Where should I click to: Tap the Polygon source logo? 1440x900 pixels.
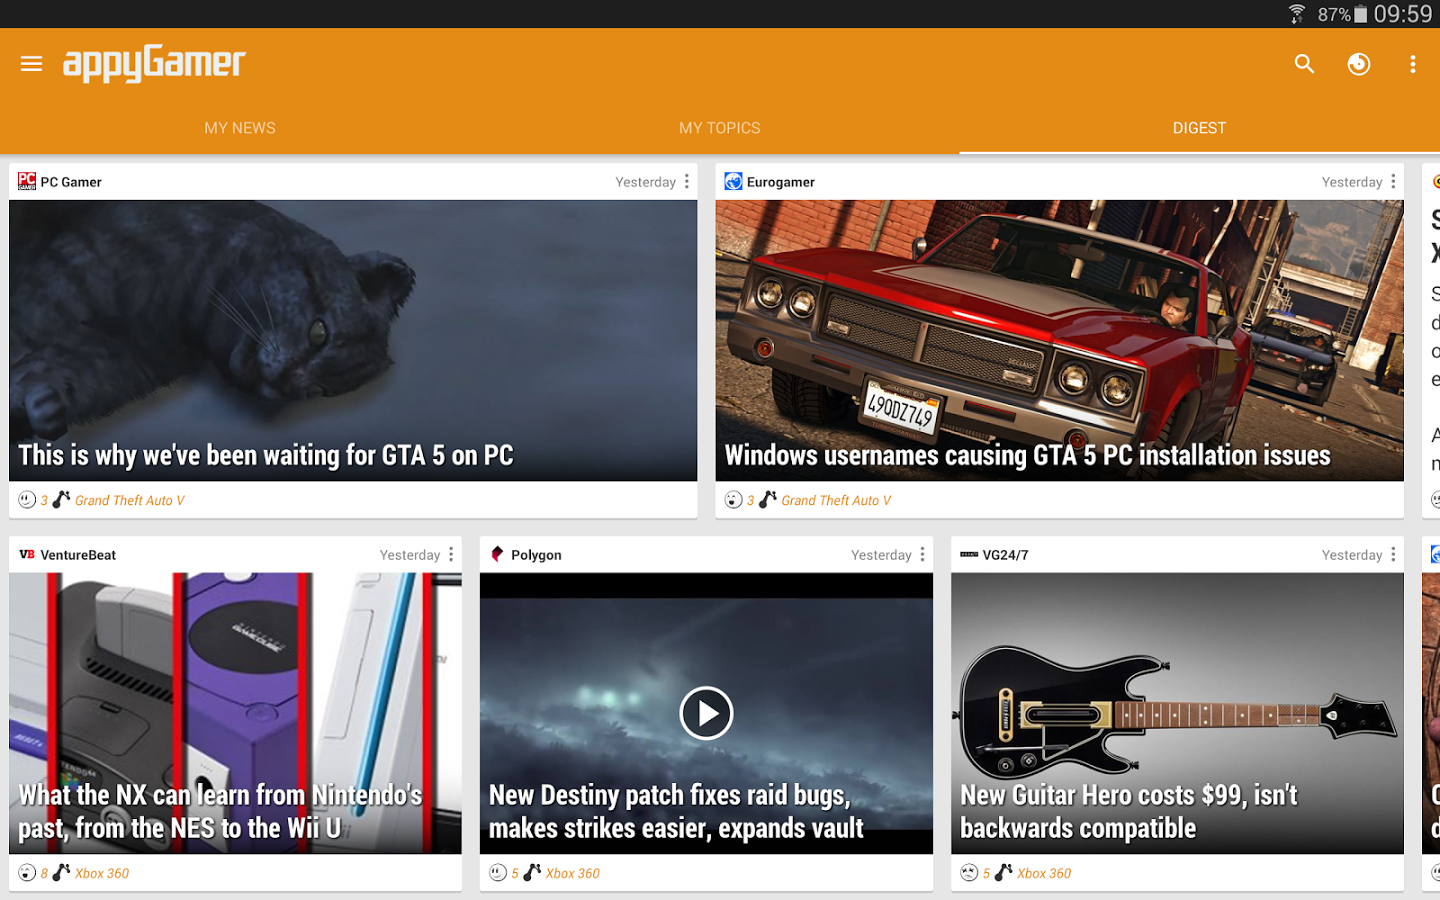pyautogui.click(x=497, y=554)
